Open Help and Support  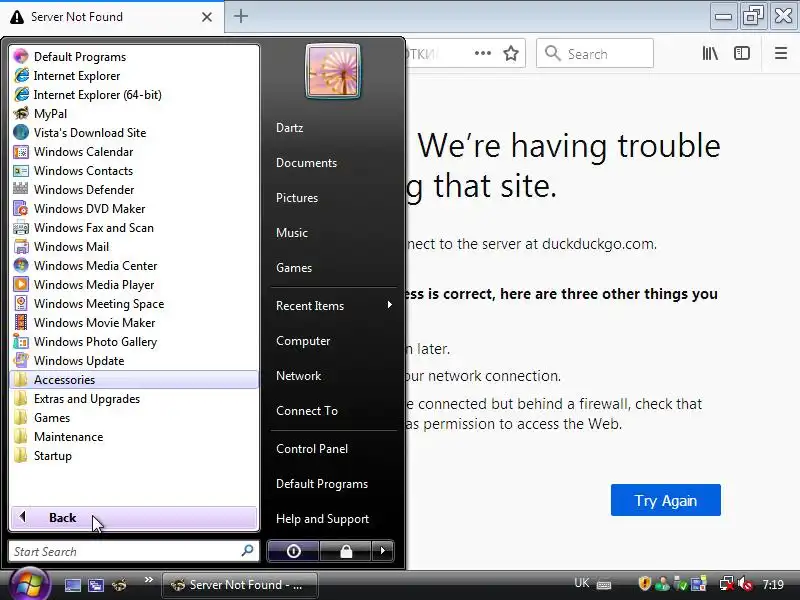tap(322, 519)
